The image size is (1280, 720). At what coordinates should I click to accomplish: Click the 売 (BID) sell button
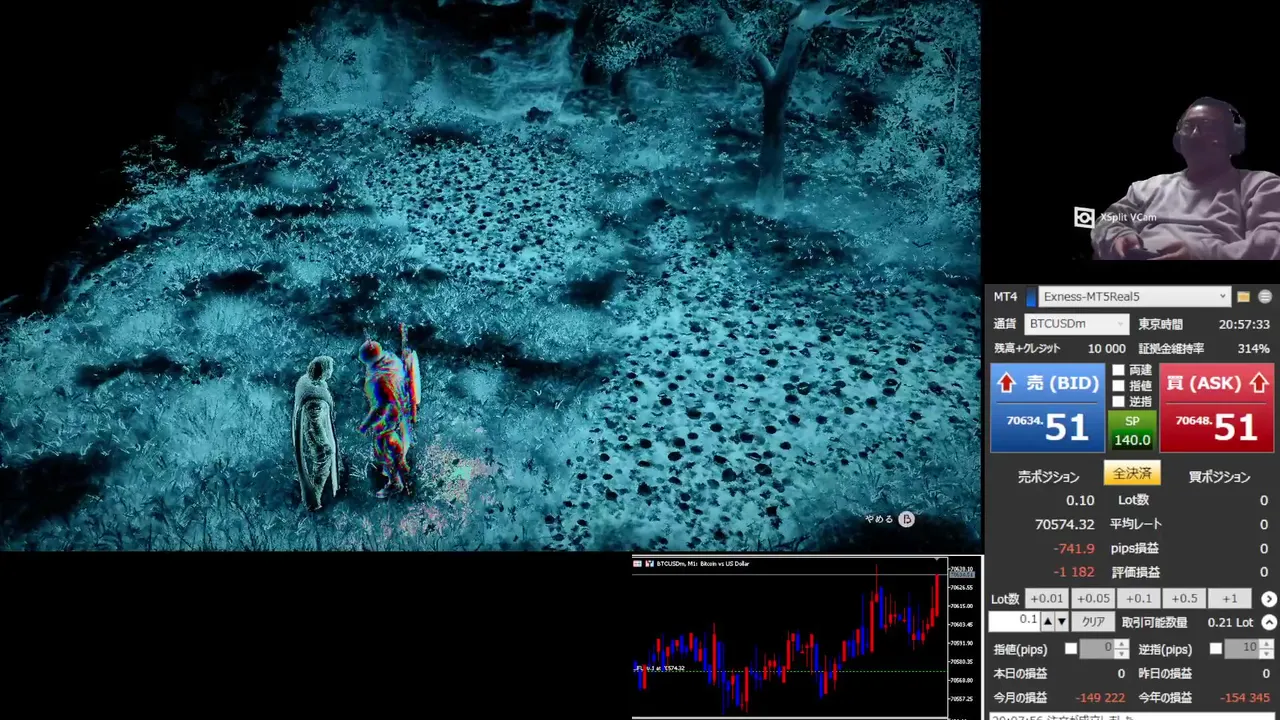click(x=1047, y=408)
